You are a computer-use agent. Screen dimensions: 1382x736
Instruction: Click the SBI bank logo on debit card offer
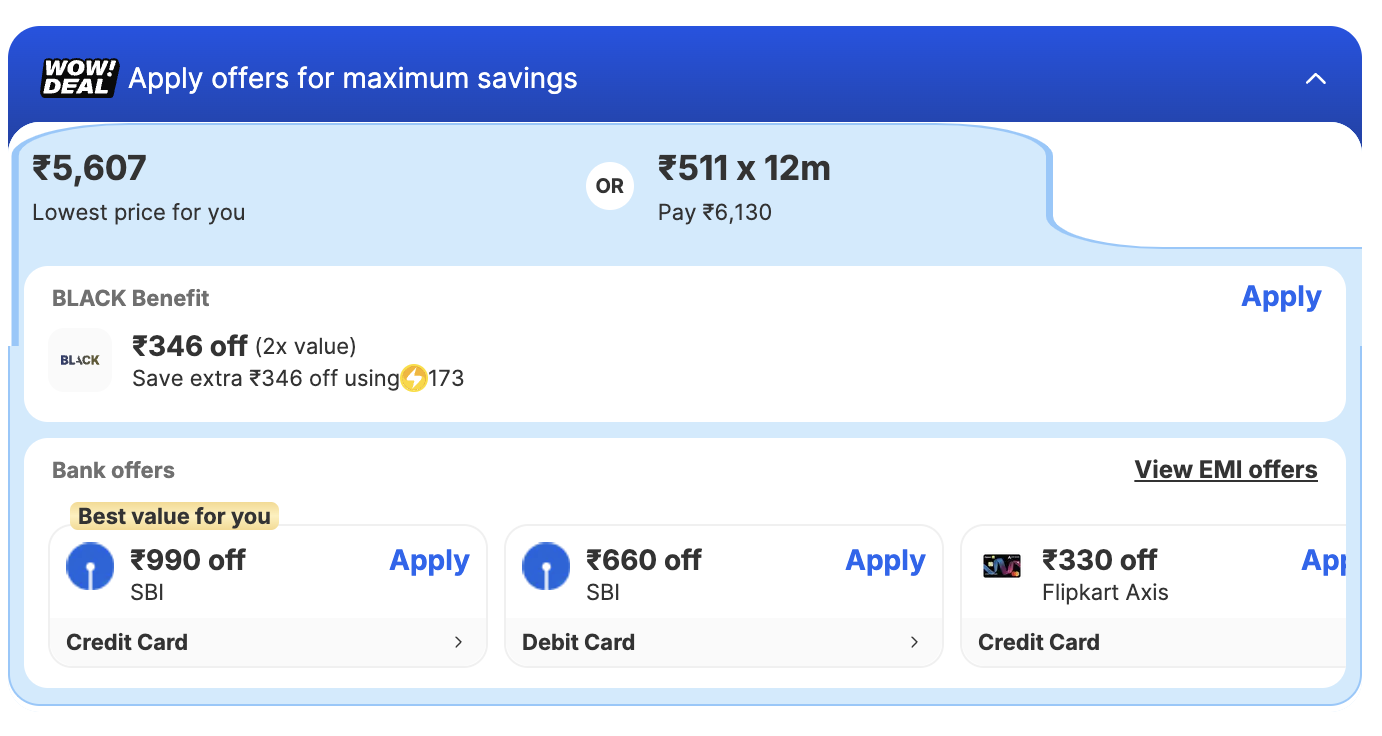545,565
